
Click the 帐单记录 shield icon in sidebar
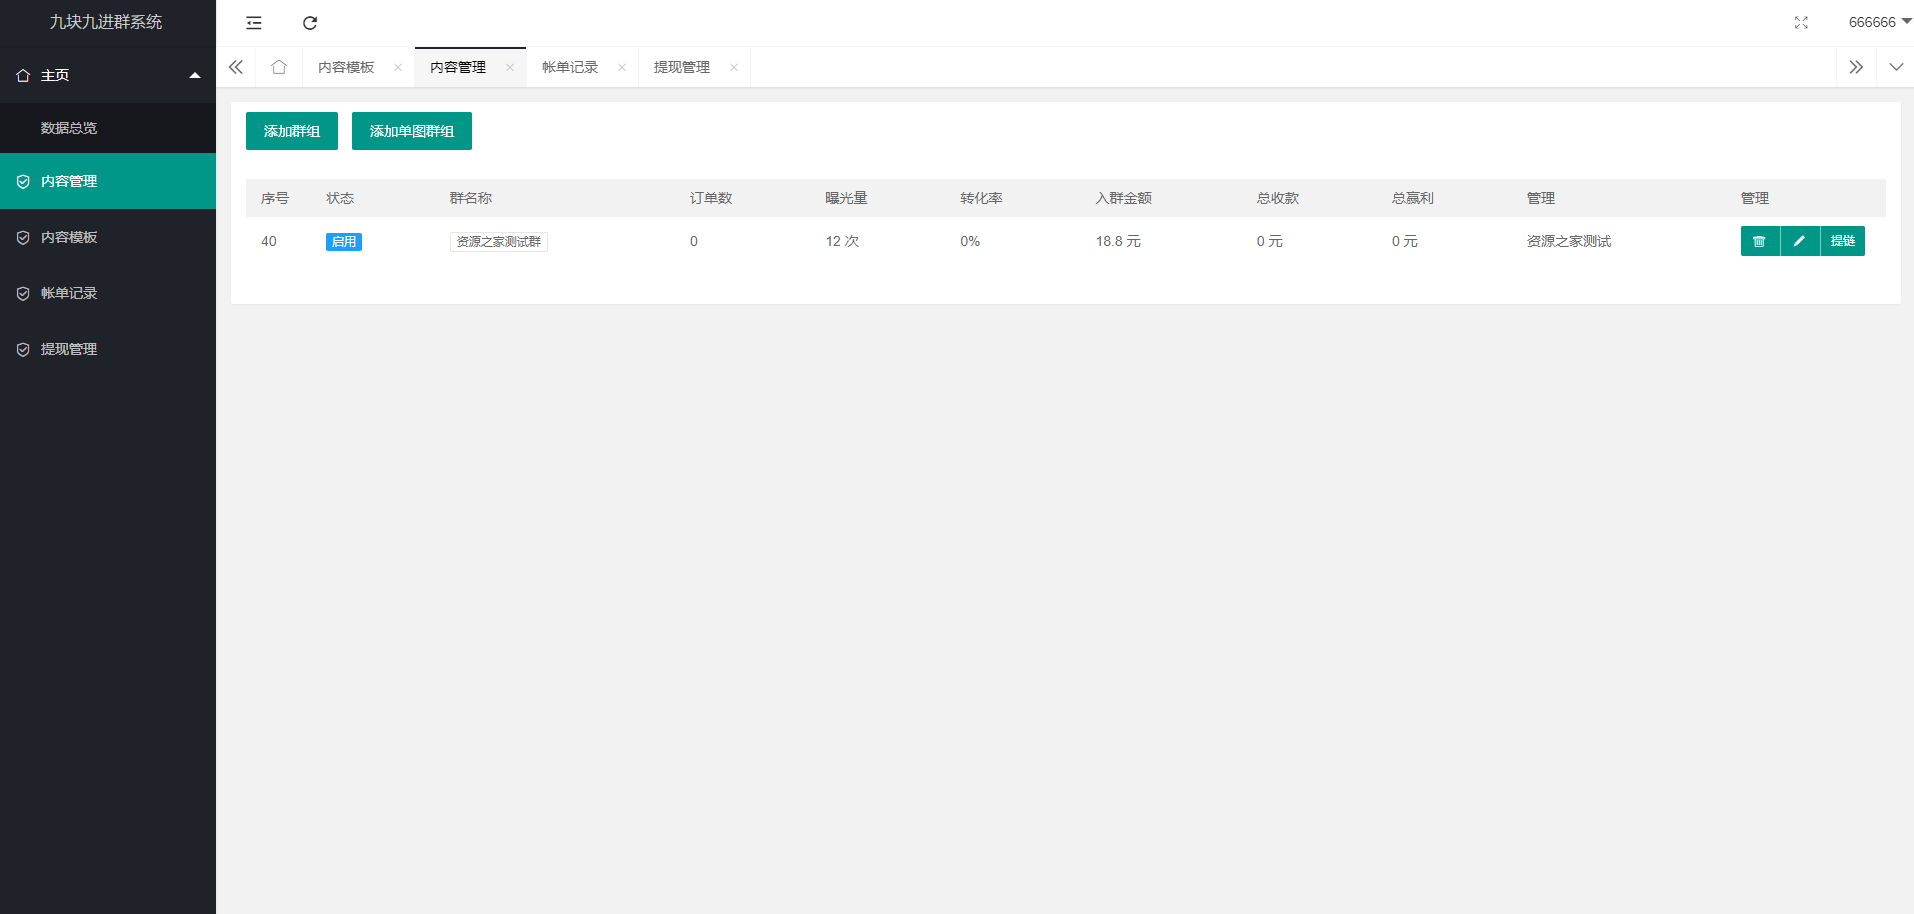pos(23,293)
